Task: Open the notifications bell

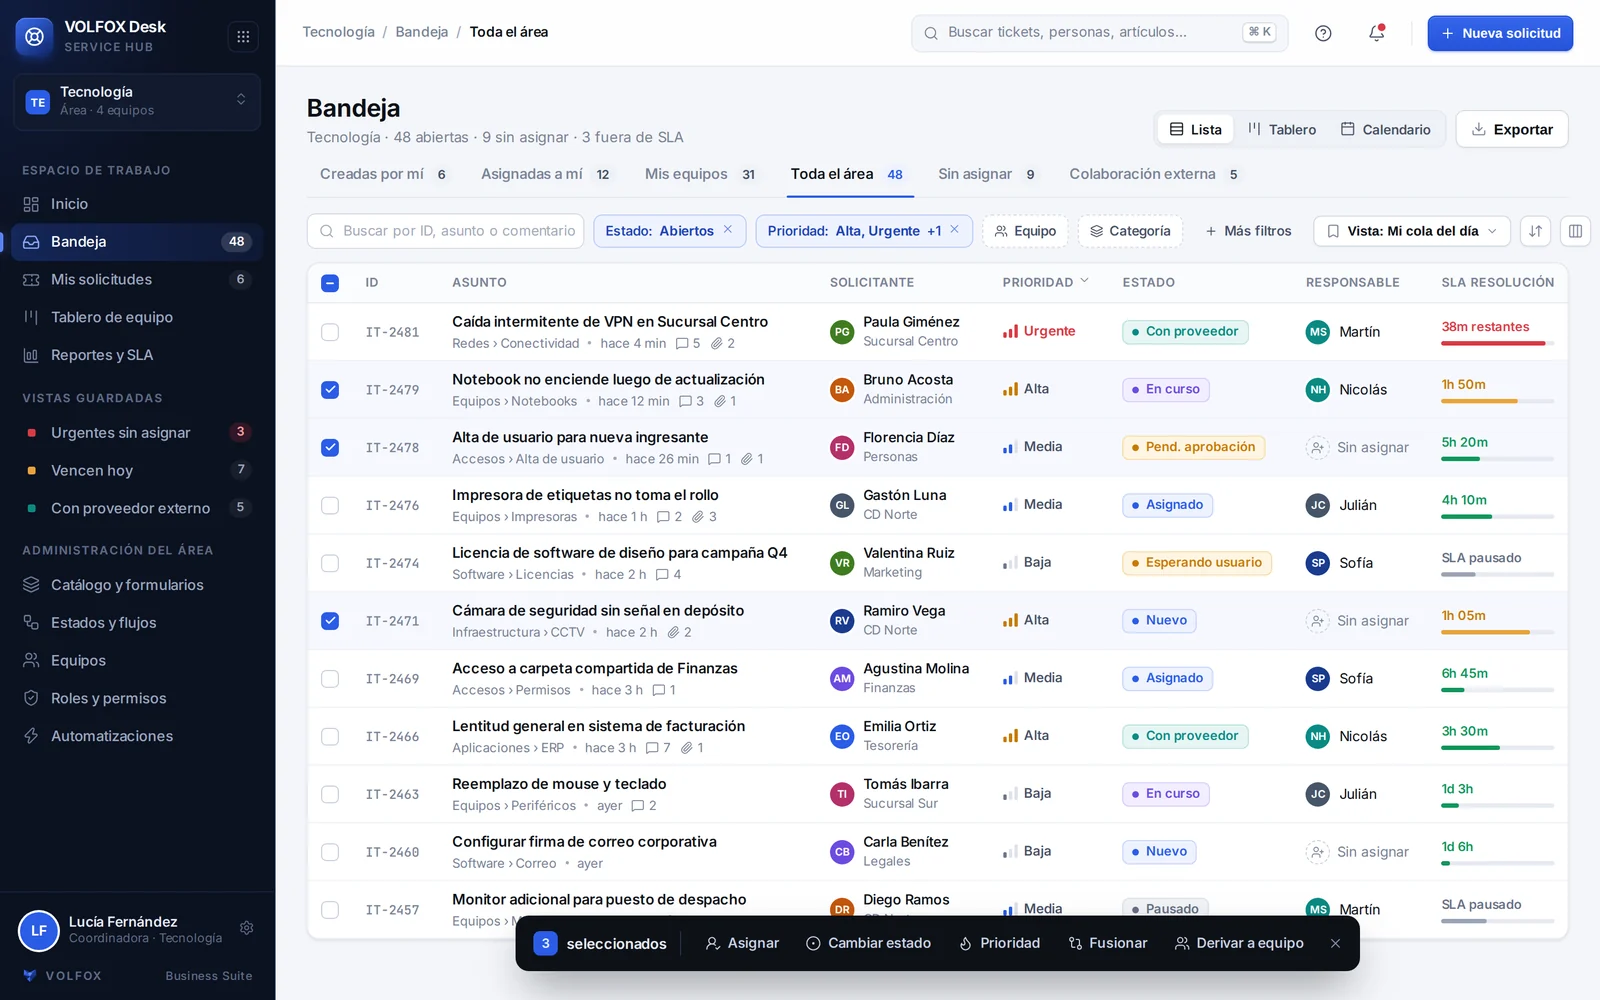Action: click(x=1377, y=33)
